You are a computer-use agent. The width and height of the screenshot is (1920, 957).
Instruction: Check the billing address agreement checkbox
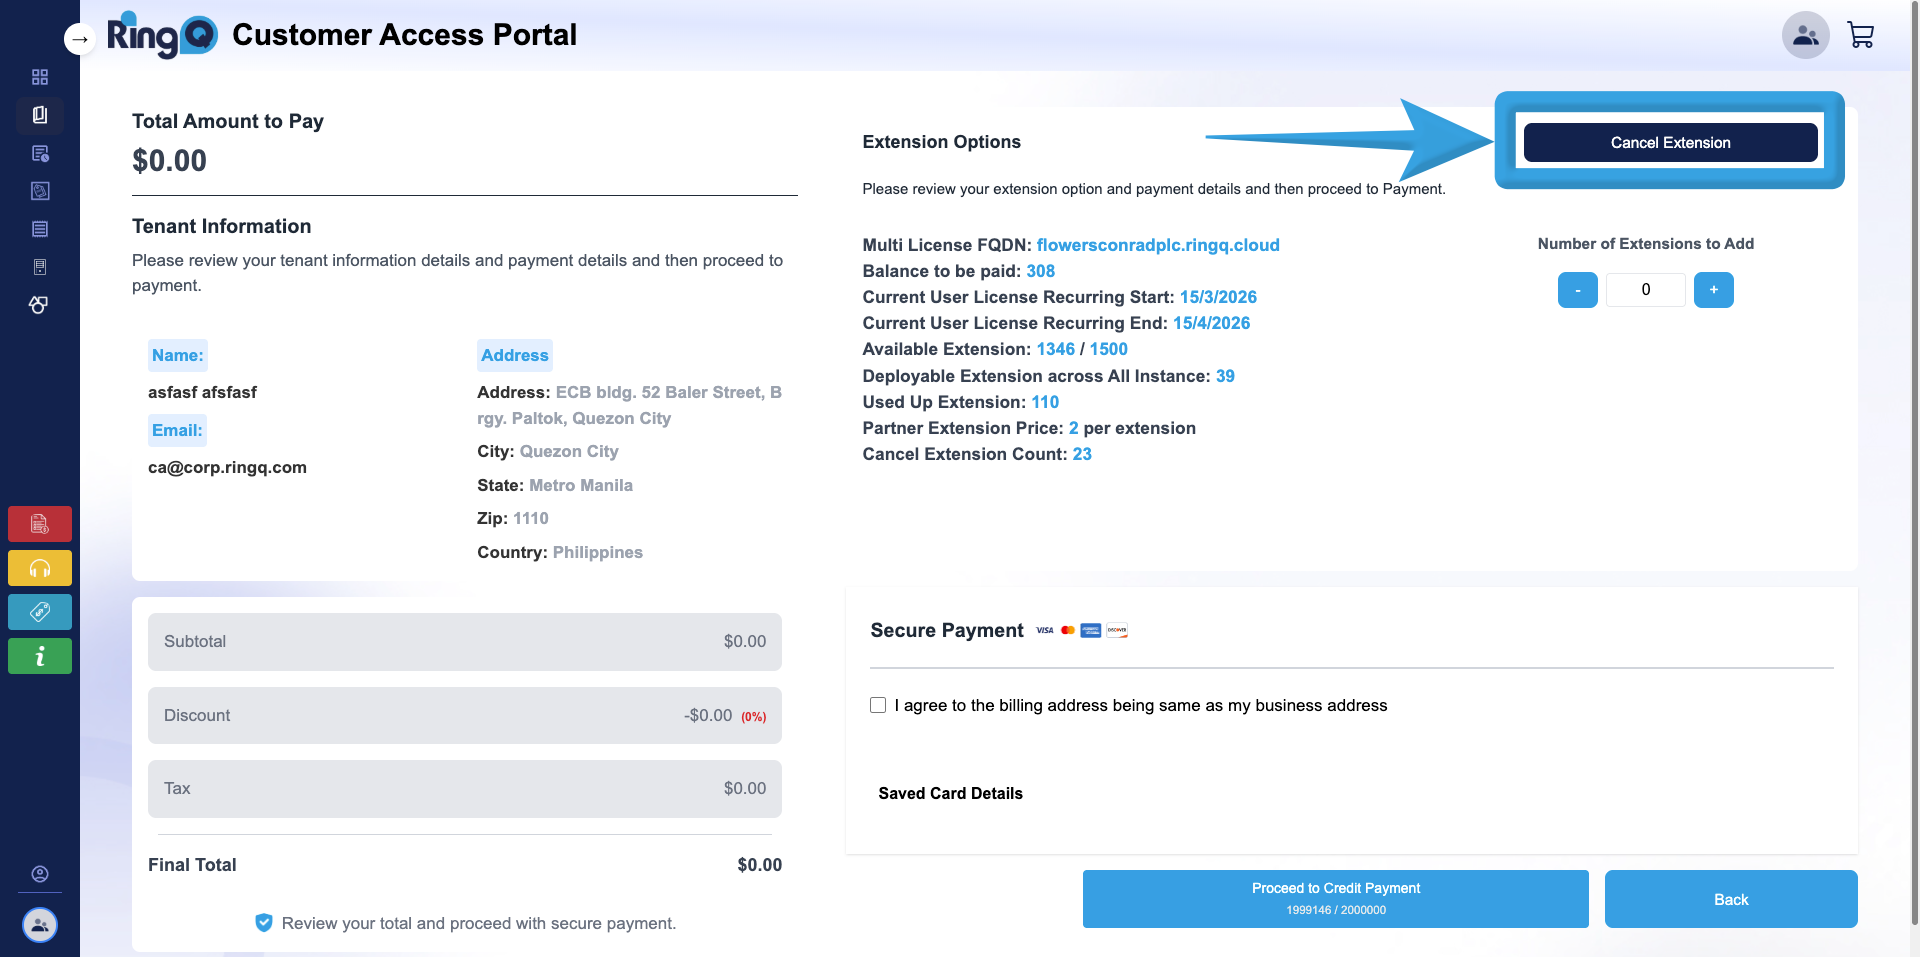click(x=877, y=705)
